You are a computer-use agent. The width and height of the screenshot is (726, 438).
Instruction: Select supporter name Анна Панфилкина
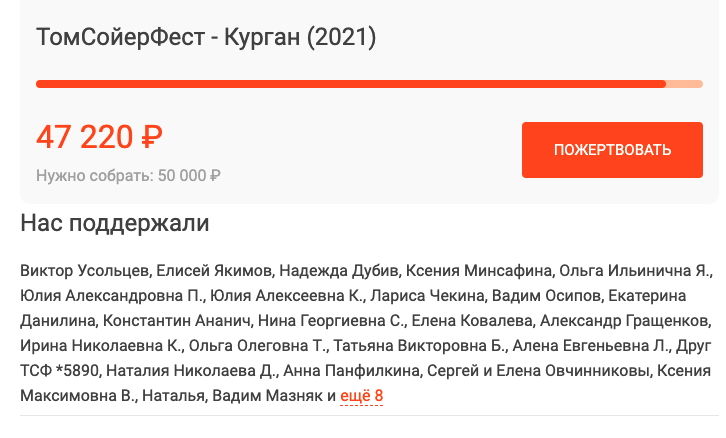point(351,371)
